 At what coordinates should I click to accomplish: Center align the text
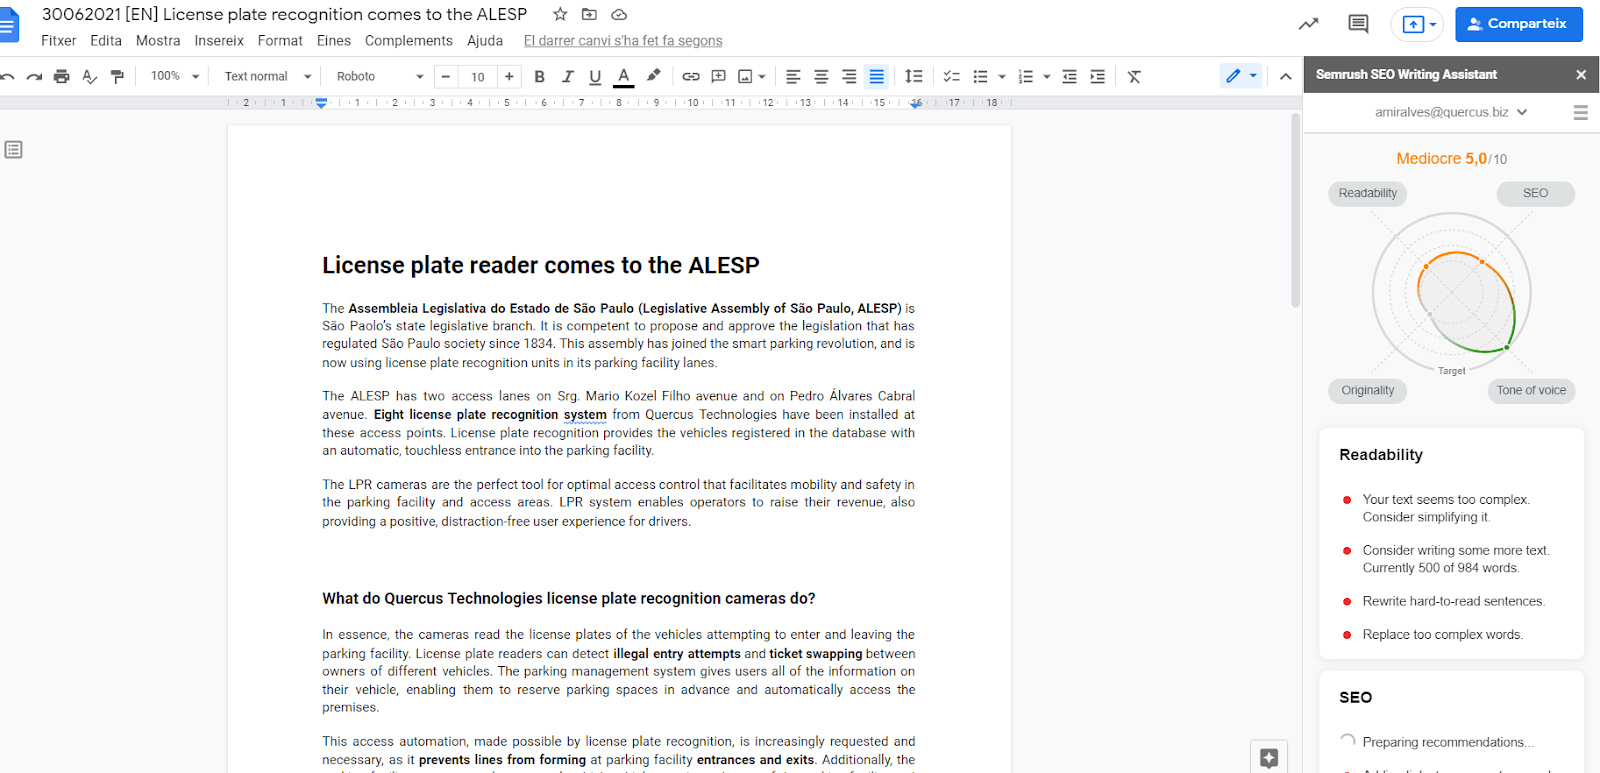point(821,76)
